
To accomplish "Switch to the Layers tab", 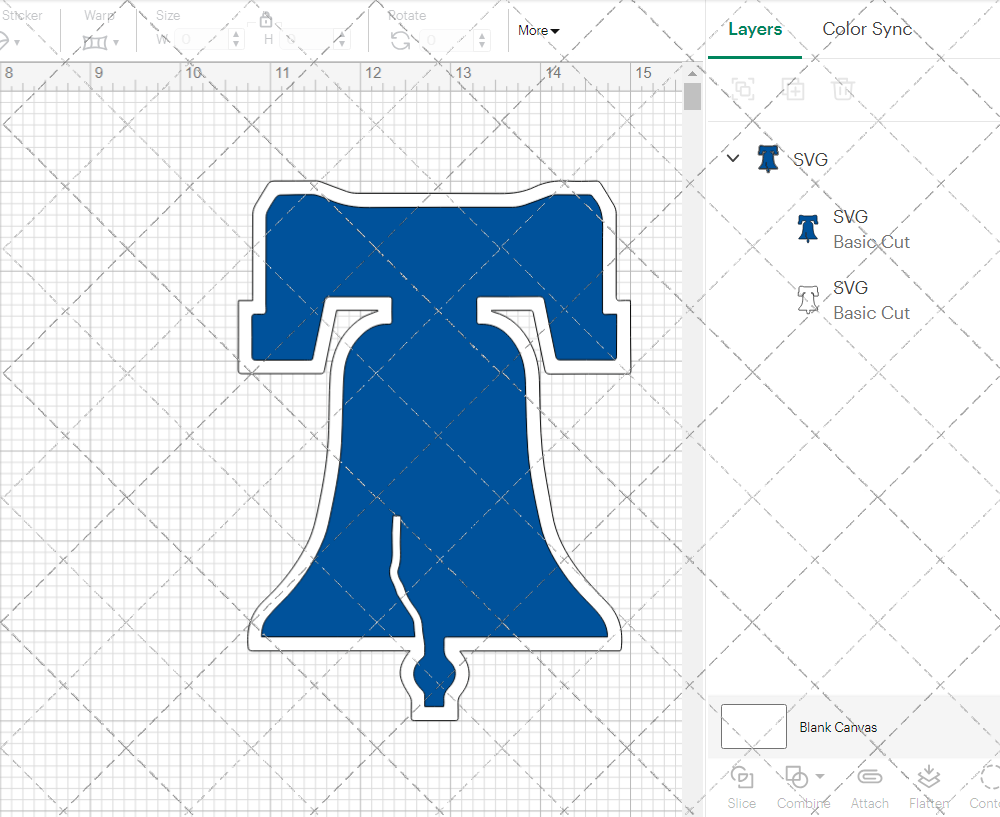I will coord(755,29).
